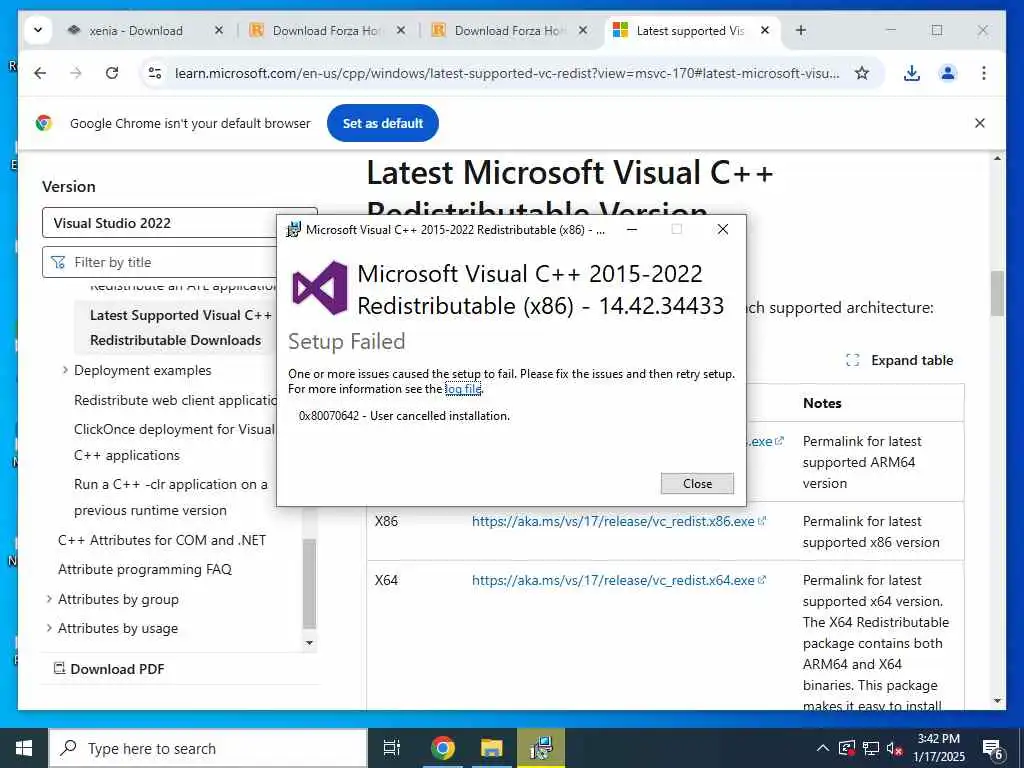Open the Chrome tab search dropdown
Viewport: 1024px width, 768px height.
pos(38,30)
